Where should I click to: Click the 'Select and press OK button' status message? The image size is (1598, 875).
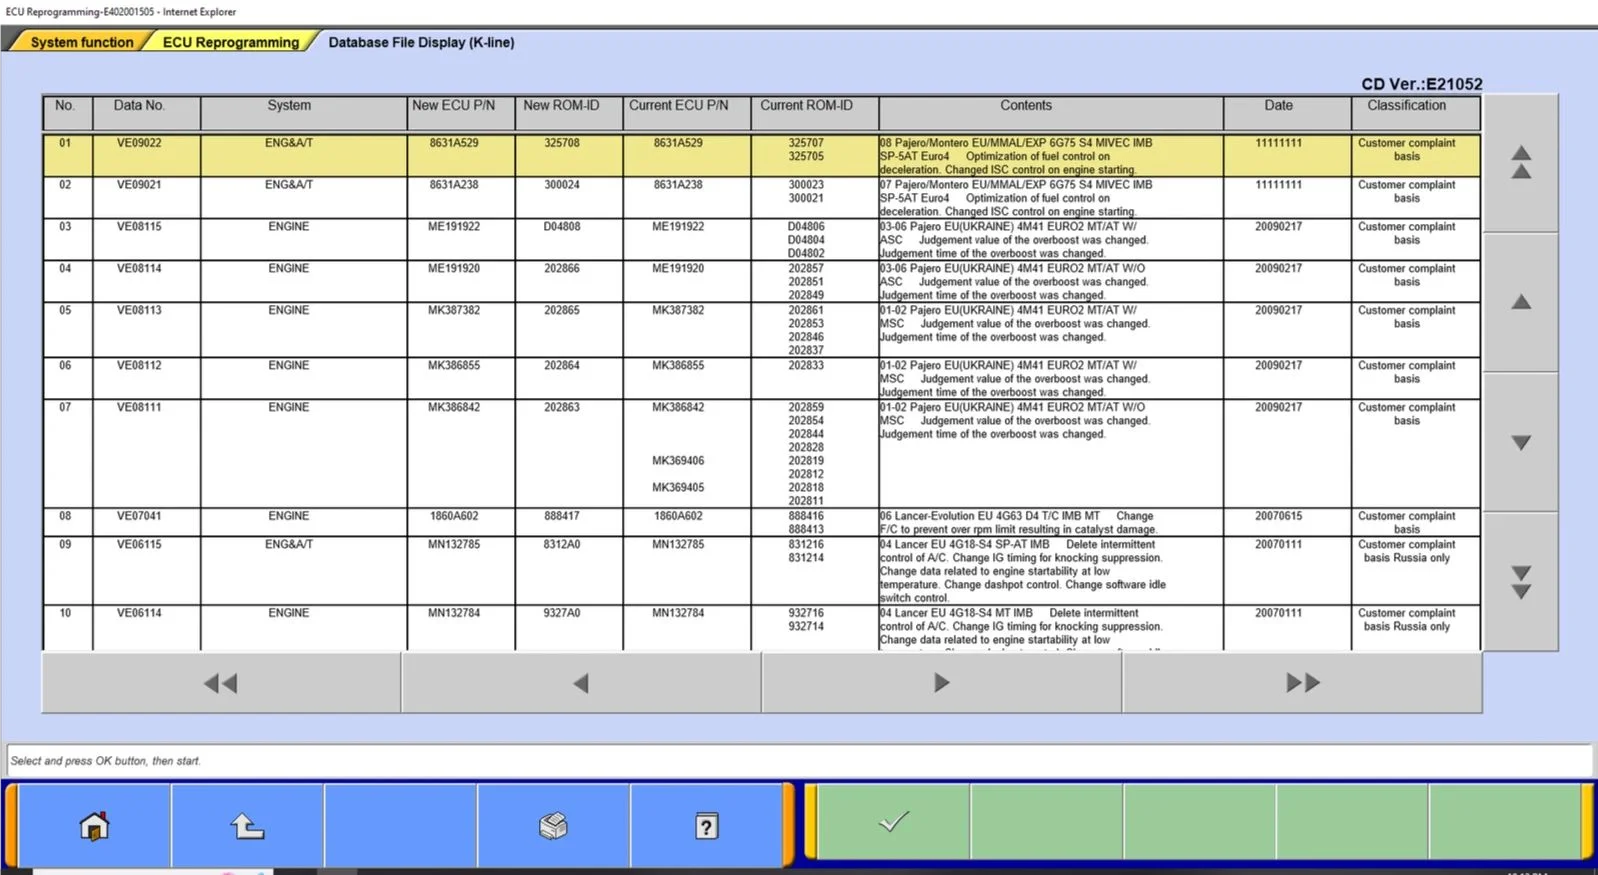click(106, 761)
